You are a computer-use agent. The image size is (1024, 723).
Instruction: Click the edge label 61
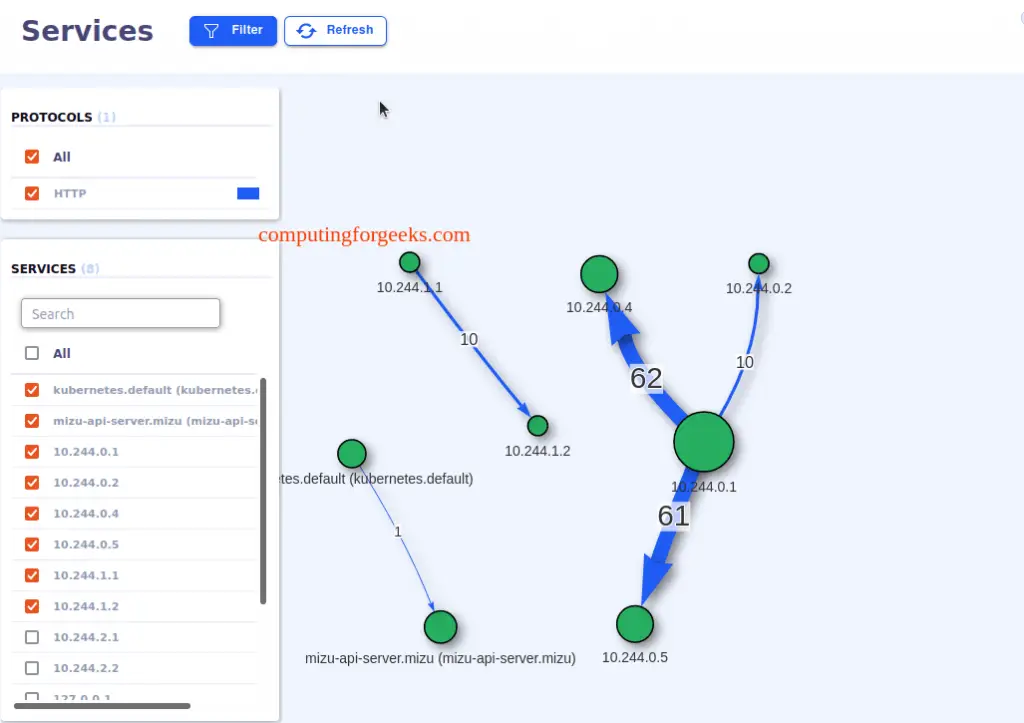pos(673,516)
